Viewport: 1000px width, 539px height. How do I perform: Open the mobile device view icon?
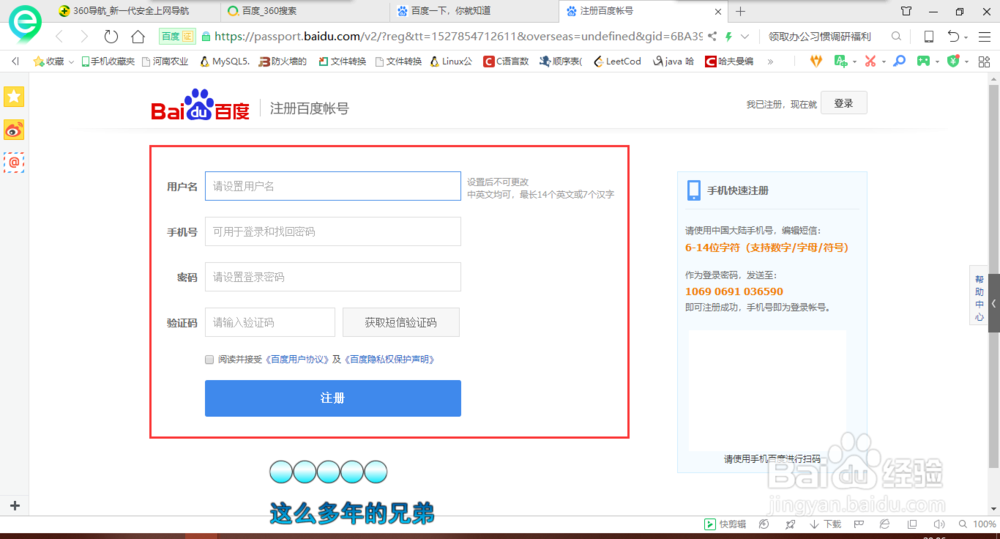point(929,36)
